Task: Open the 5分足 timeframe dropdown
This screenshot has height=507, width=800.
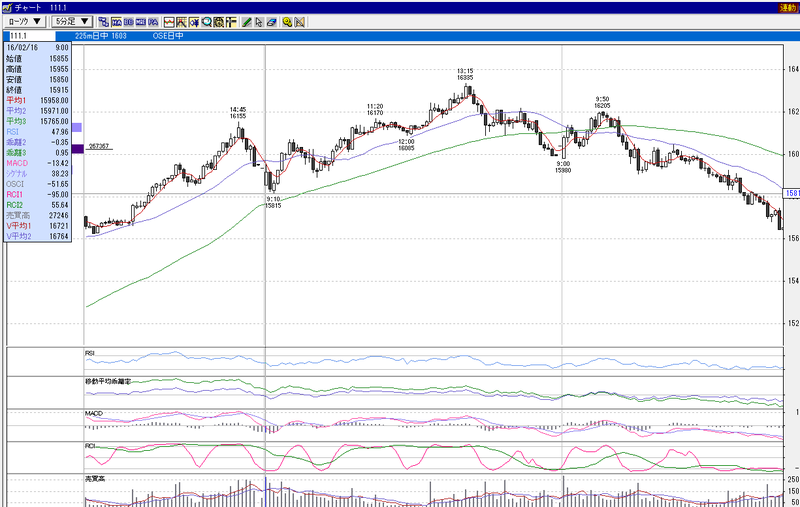Action: click(x=72, y=21)
